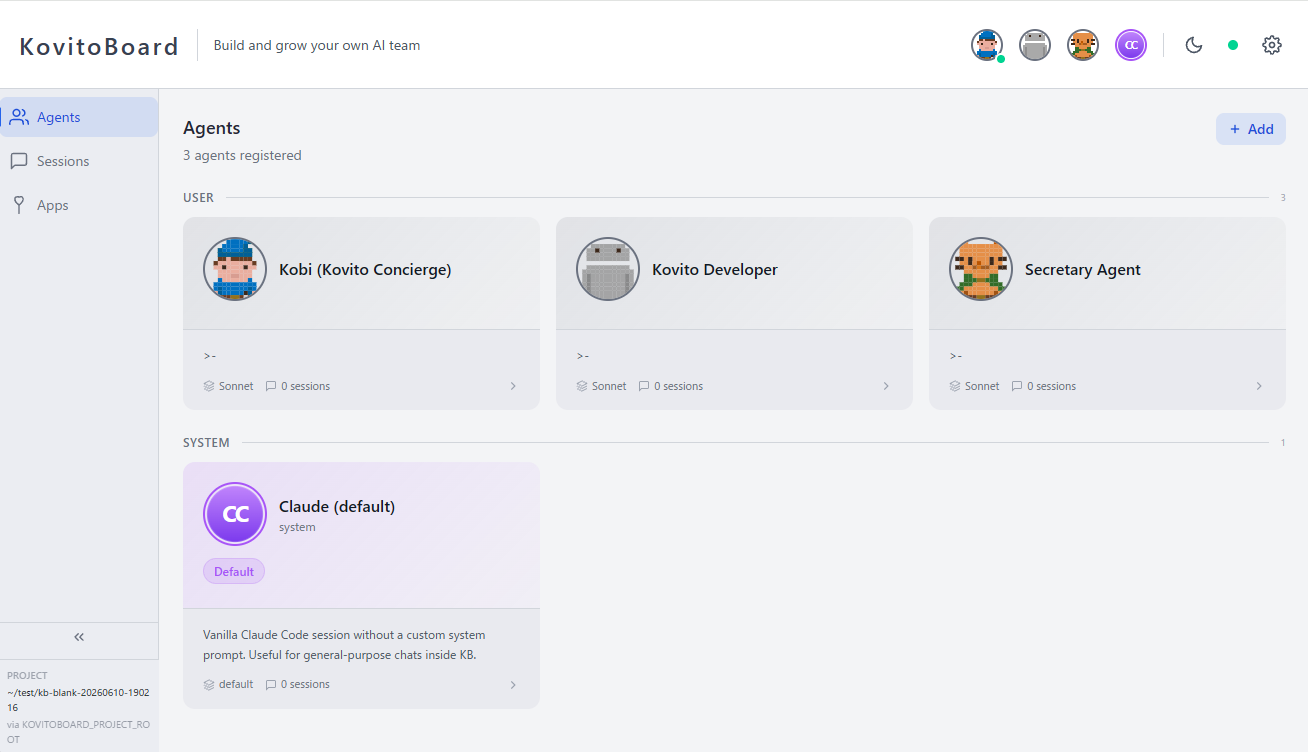Click the SYSTEM section header
Screen dimensions: 1308x752
[206, 443]
